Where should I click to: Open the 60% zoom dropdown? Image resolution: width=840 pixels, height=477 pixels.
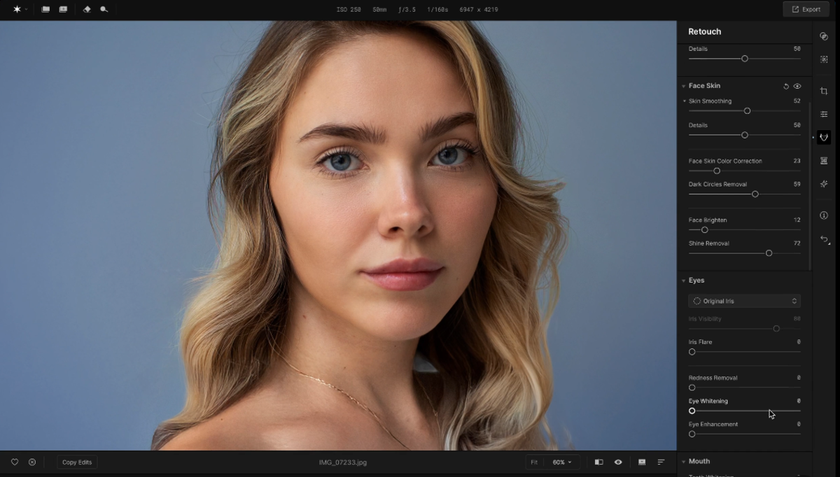(562, 462)
